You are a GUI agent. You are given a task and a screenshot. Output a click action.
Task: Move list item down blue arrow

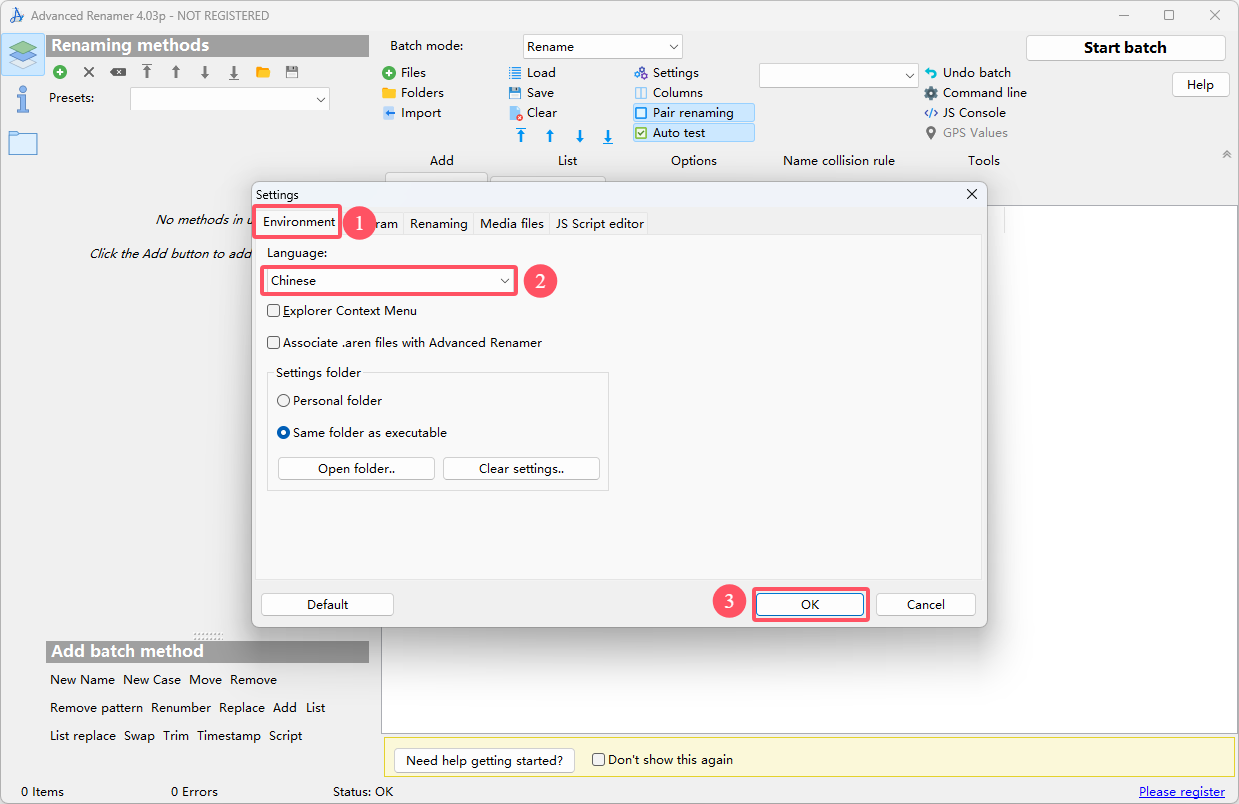tap(579, 136)
